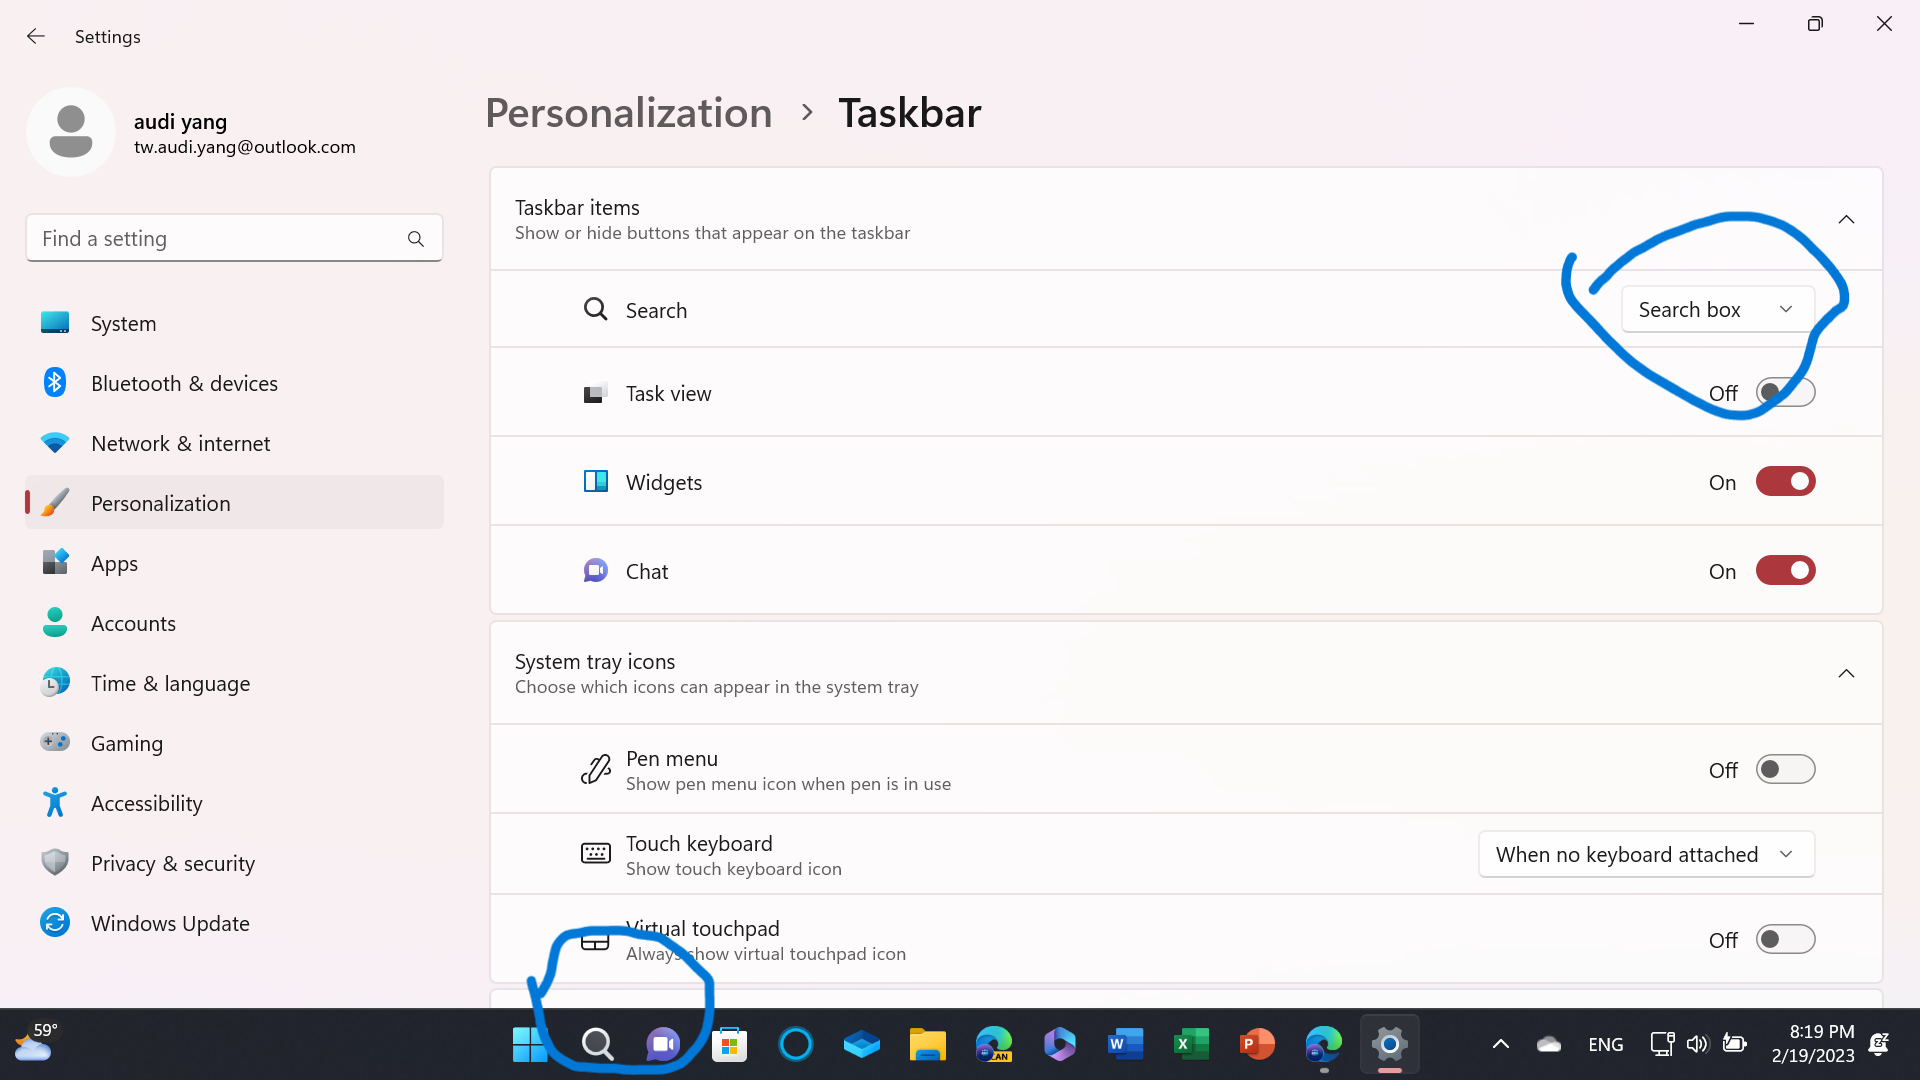Open Excel from the taskbar
The height and width of the screenshot is (1080, 1920).
point(1190,1043)
